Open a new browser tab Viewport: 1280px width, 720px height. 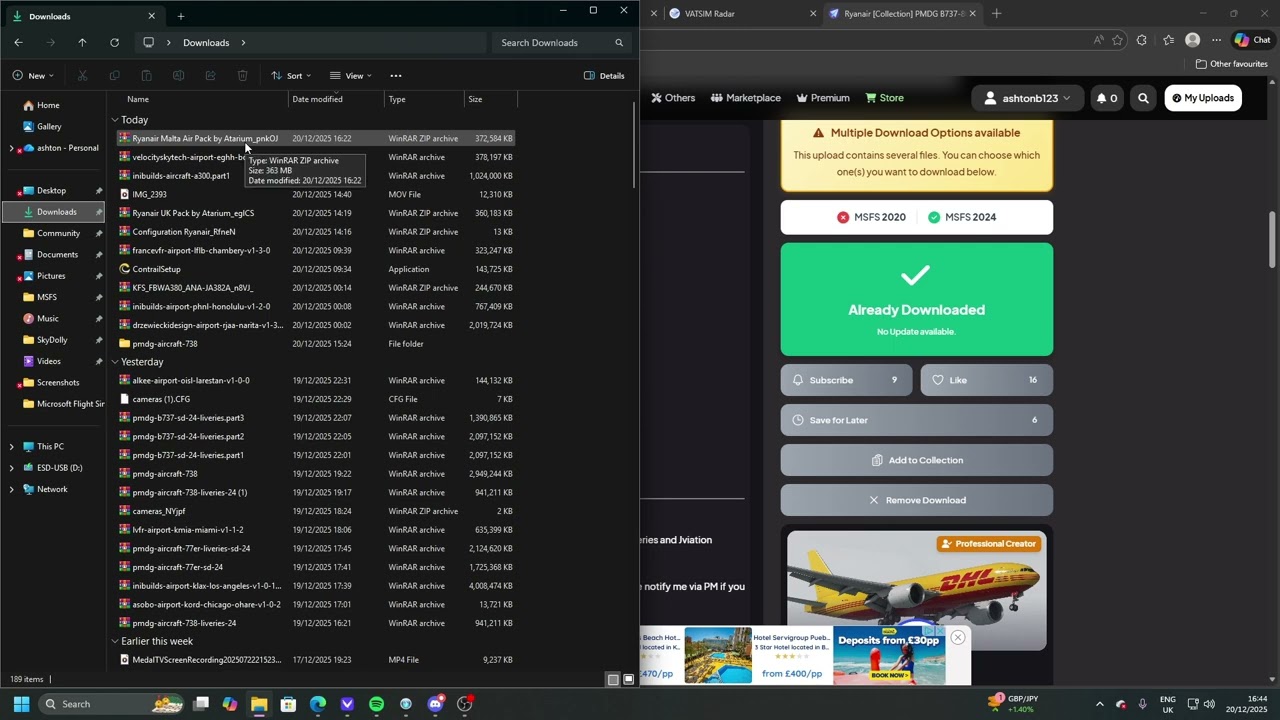coord(996,13)
